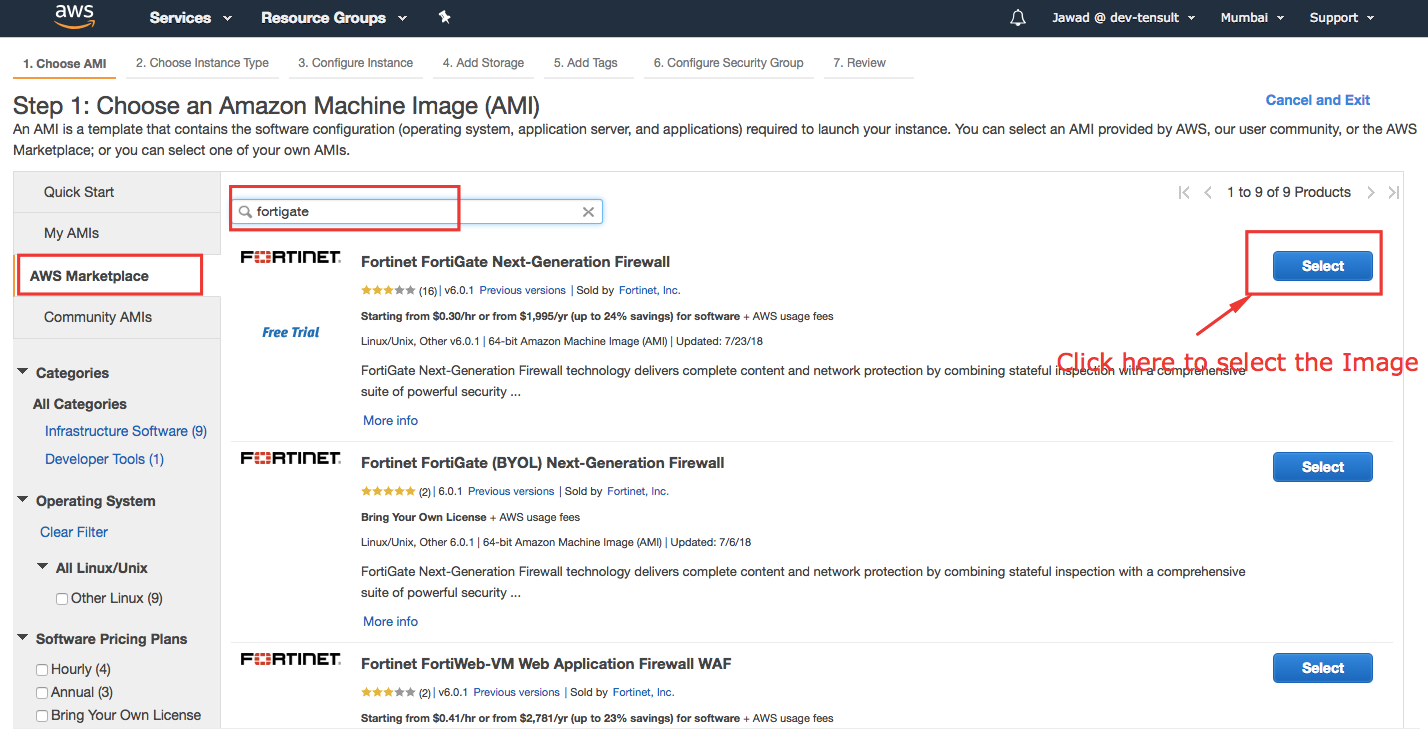The image size is (1428, 747).
Task: Open the Services dropdown menu
Action: click(x=190, y=18)
